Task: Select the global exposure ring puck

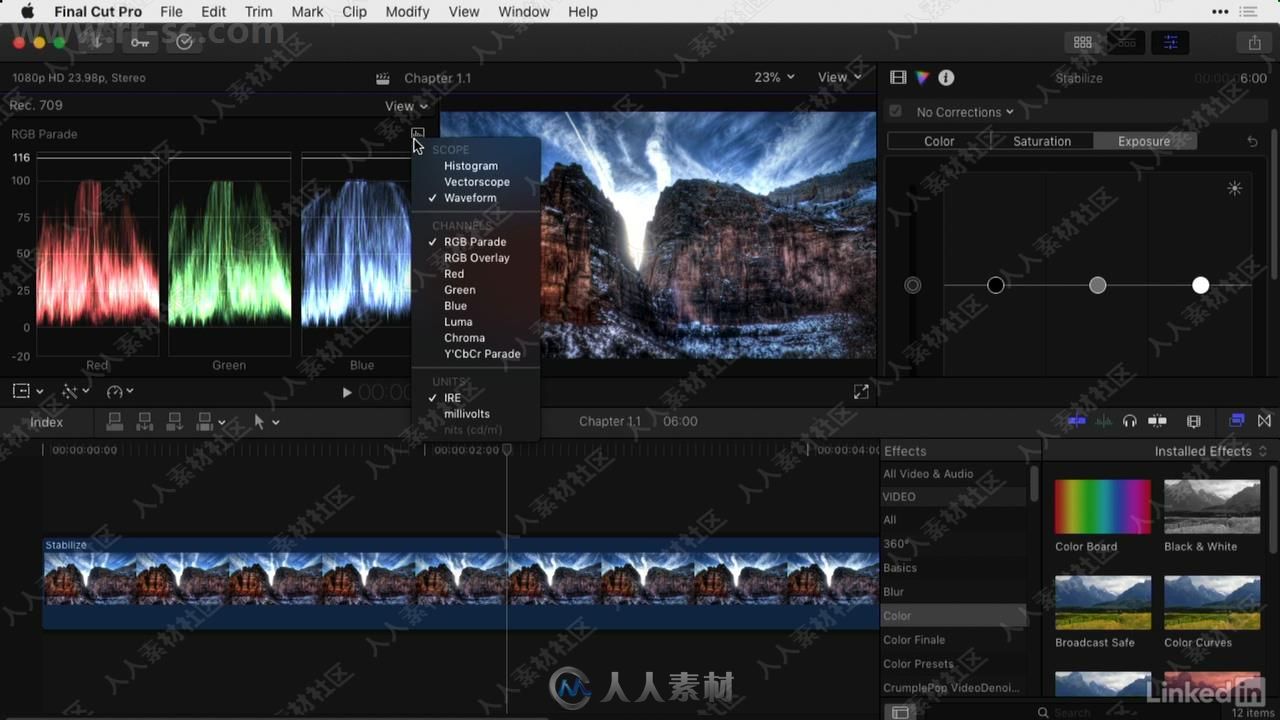Action: tap(912, 285)
